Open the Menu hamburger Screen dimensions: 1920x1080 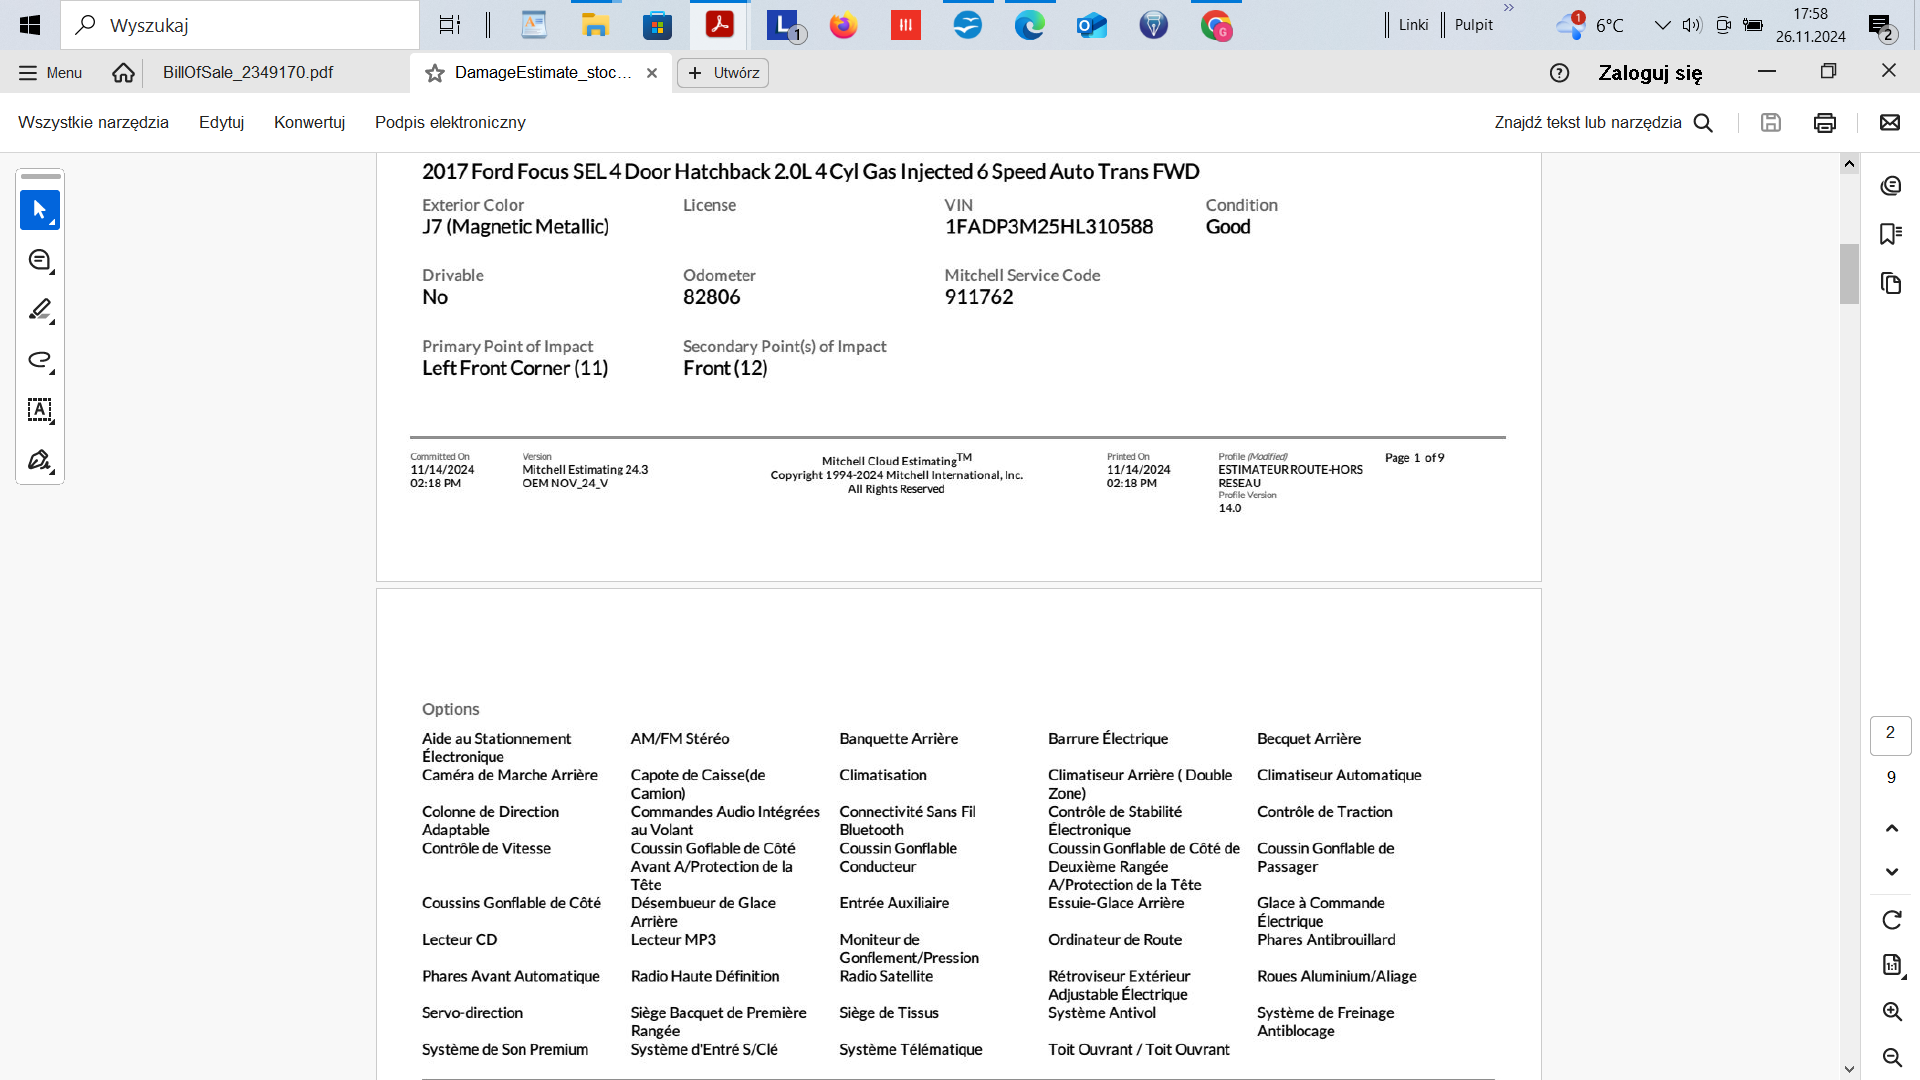50,73
